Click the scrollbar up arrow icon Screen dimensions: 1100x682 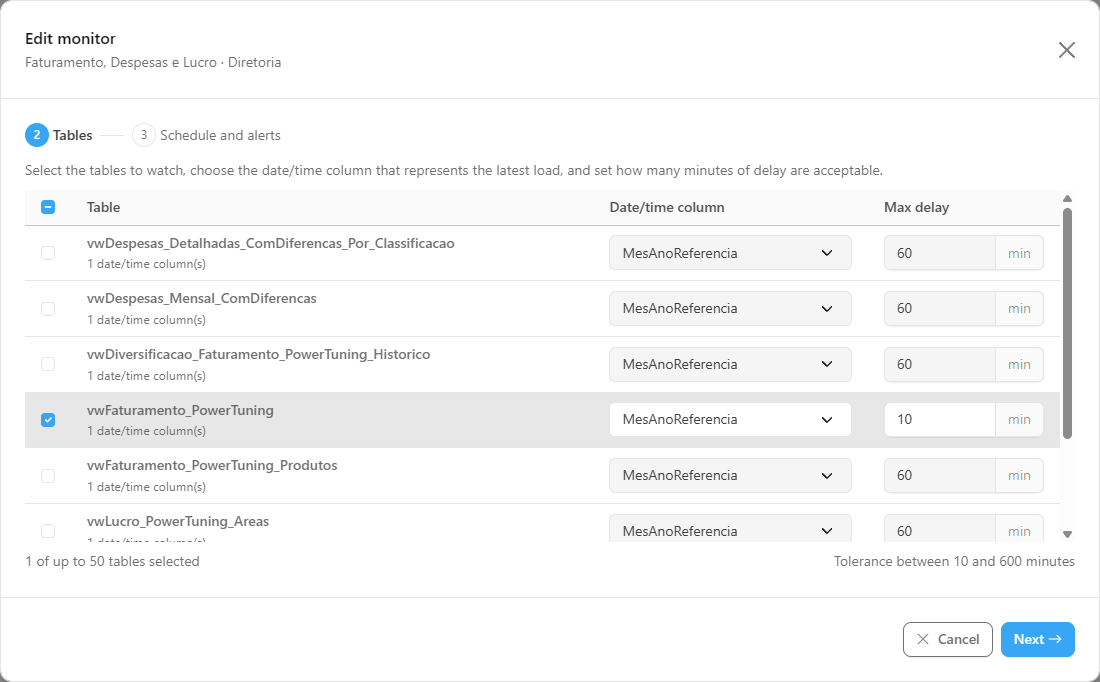1067,199
